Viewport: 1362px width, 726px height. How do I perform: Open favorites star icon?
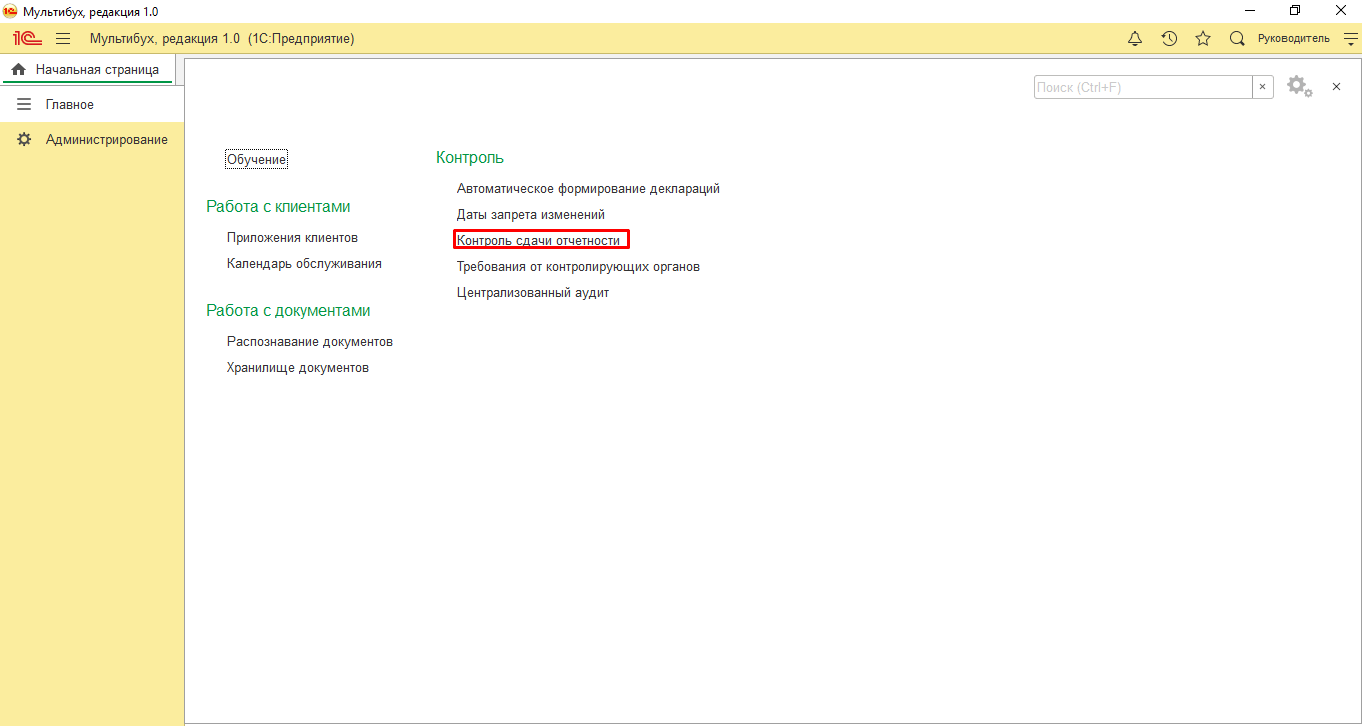pyautogui.click(x=1203, y=38)
